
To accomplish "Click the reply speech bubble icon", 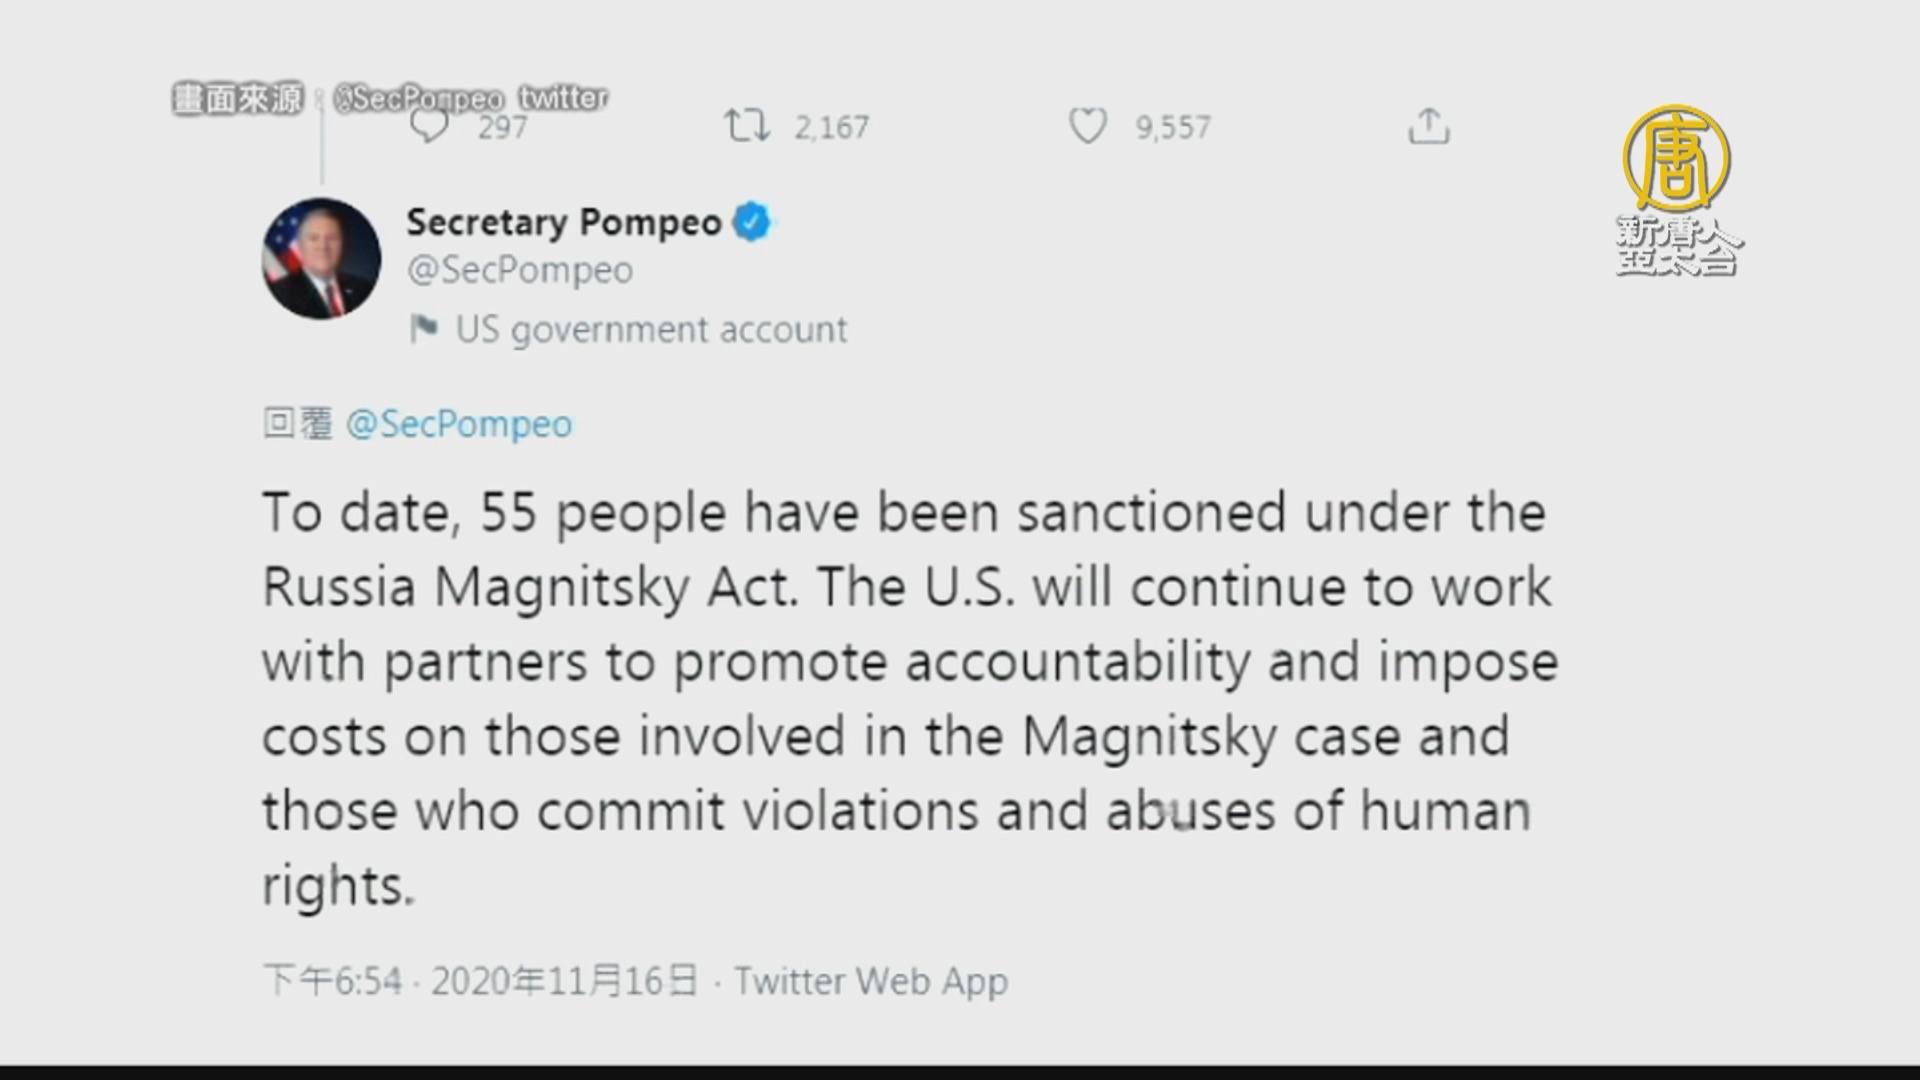I will point(431,127).
